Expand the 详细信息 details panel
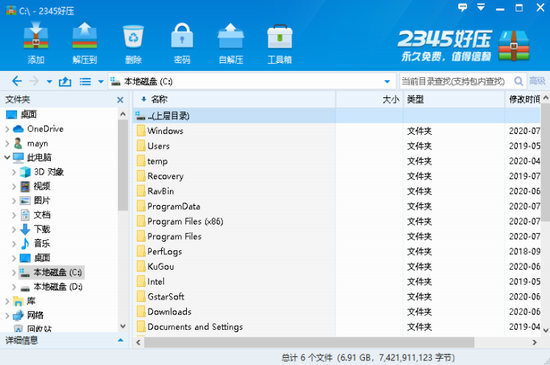550x365 pixels. point(120,340)
